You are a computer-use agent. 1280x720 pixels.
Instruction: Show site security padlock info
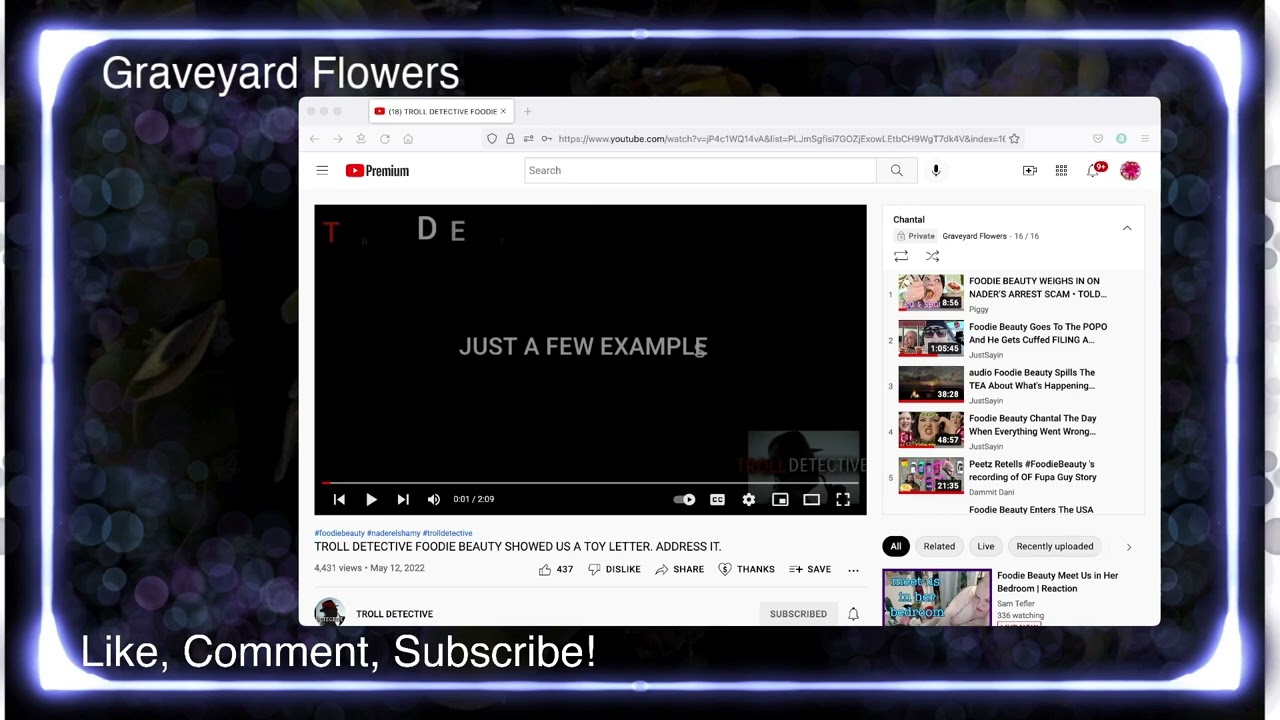(x=510, y=139)
